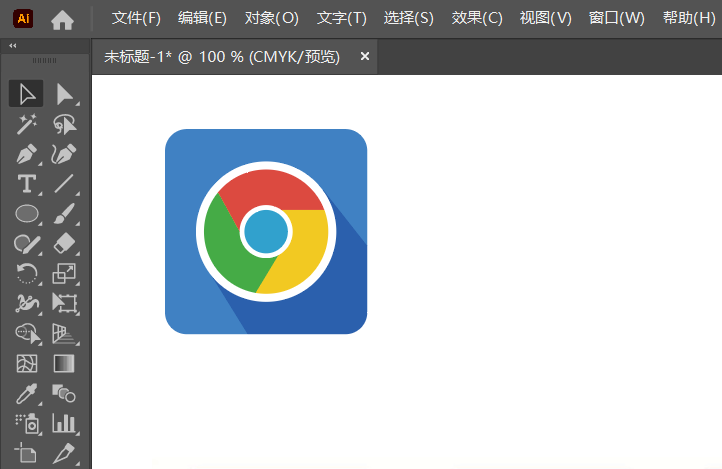
Task: Select the Perspective Grid tool
Action: [64, 334]
